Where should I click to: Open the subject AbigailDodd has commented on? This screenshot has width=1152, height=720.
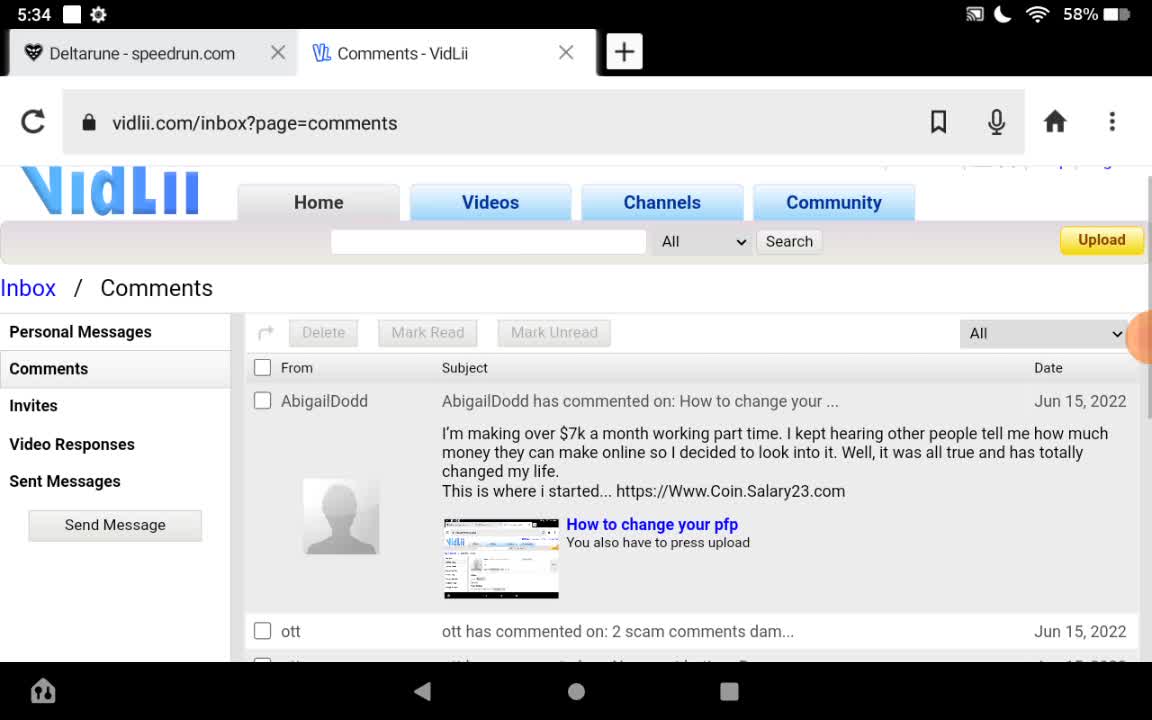pos(640,401)
